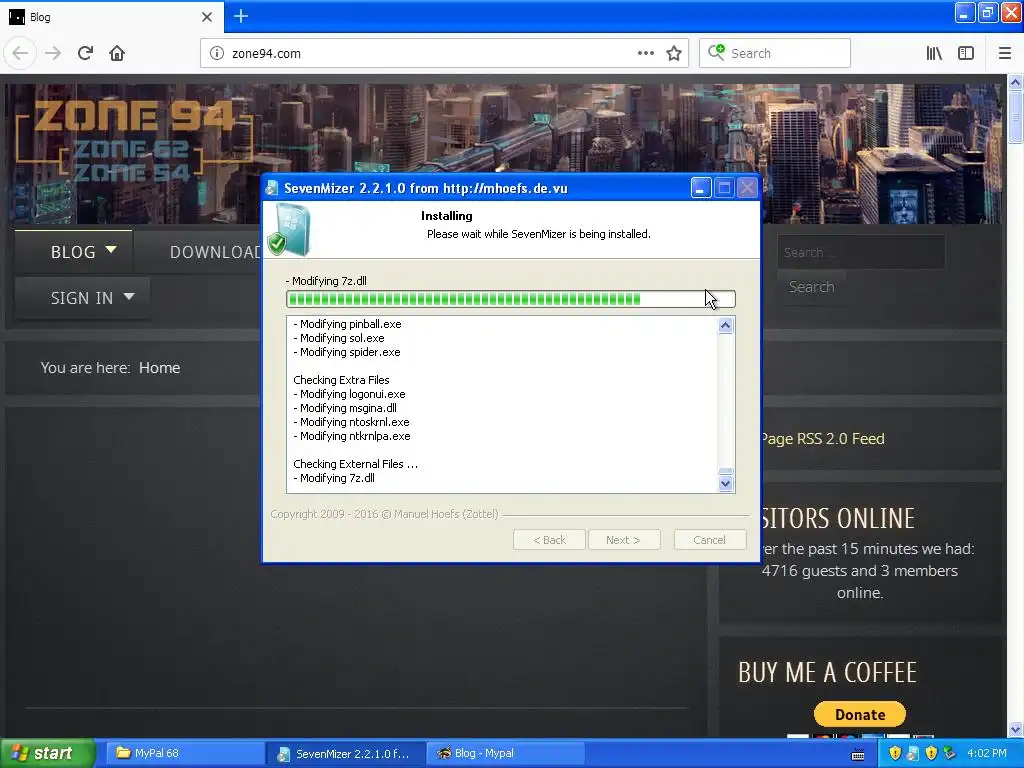Click the website Search text field
Image resolution: width=1024 pixels, height=768 pixels.
[861, 252]
